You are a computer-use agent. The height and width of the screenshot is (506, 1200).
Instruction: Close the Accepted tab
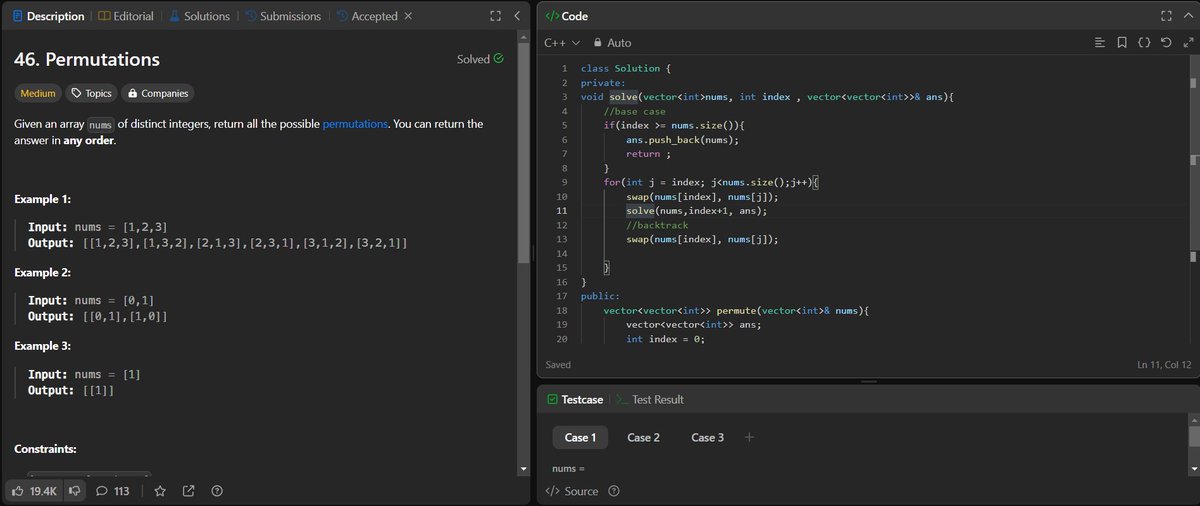point(407,16)
